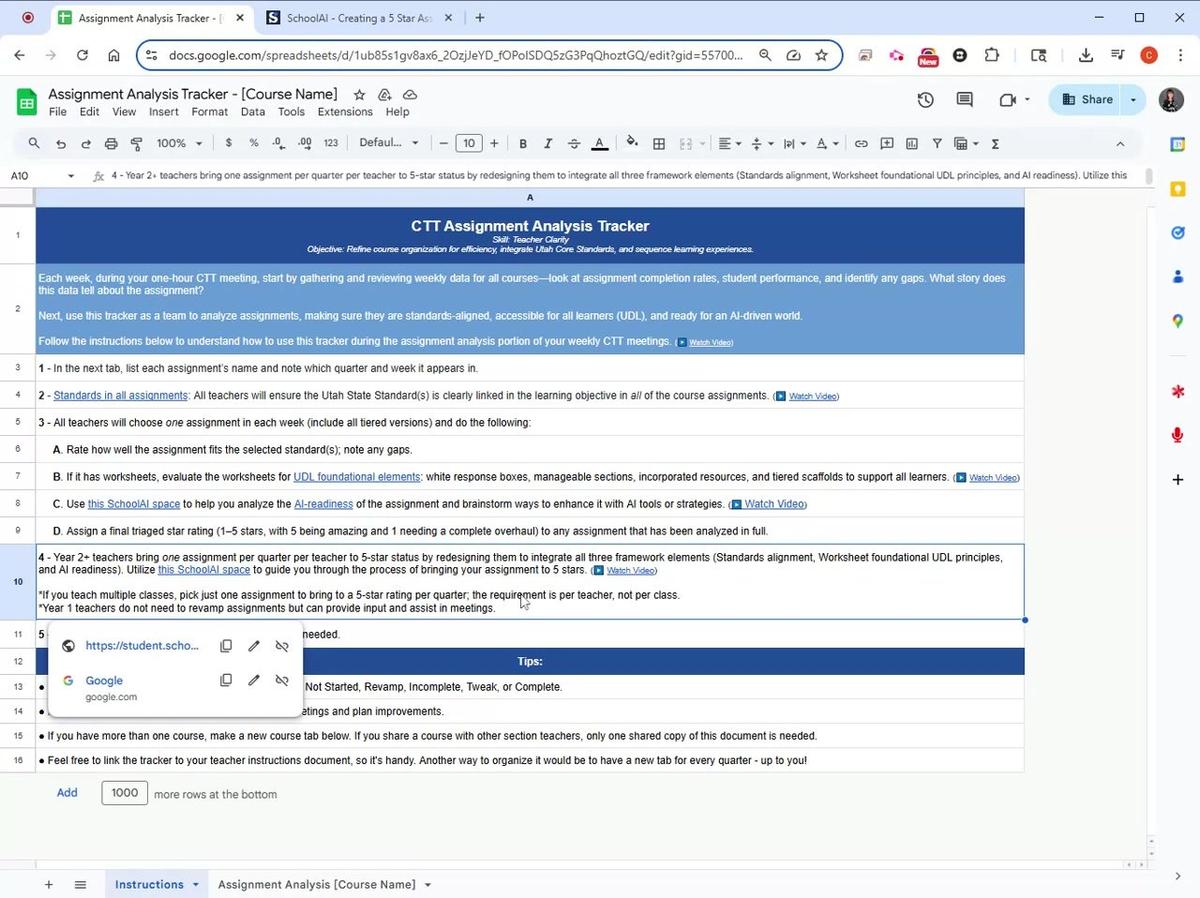Open the UDL foundational elements link
The width and height of the screenshot is (1200, 898).
356,477
